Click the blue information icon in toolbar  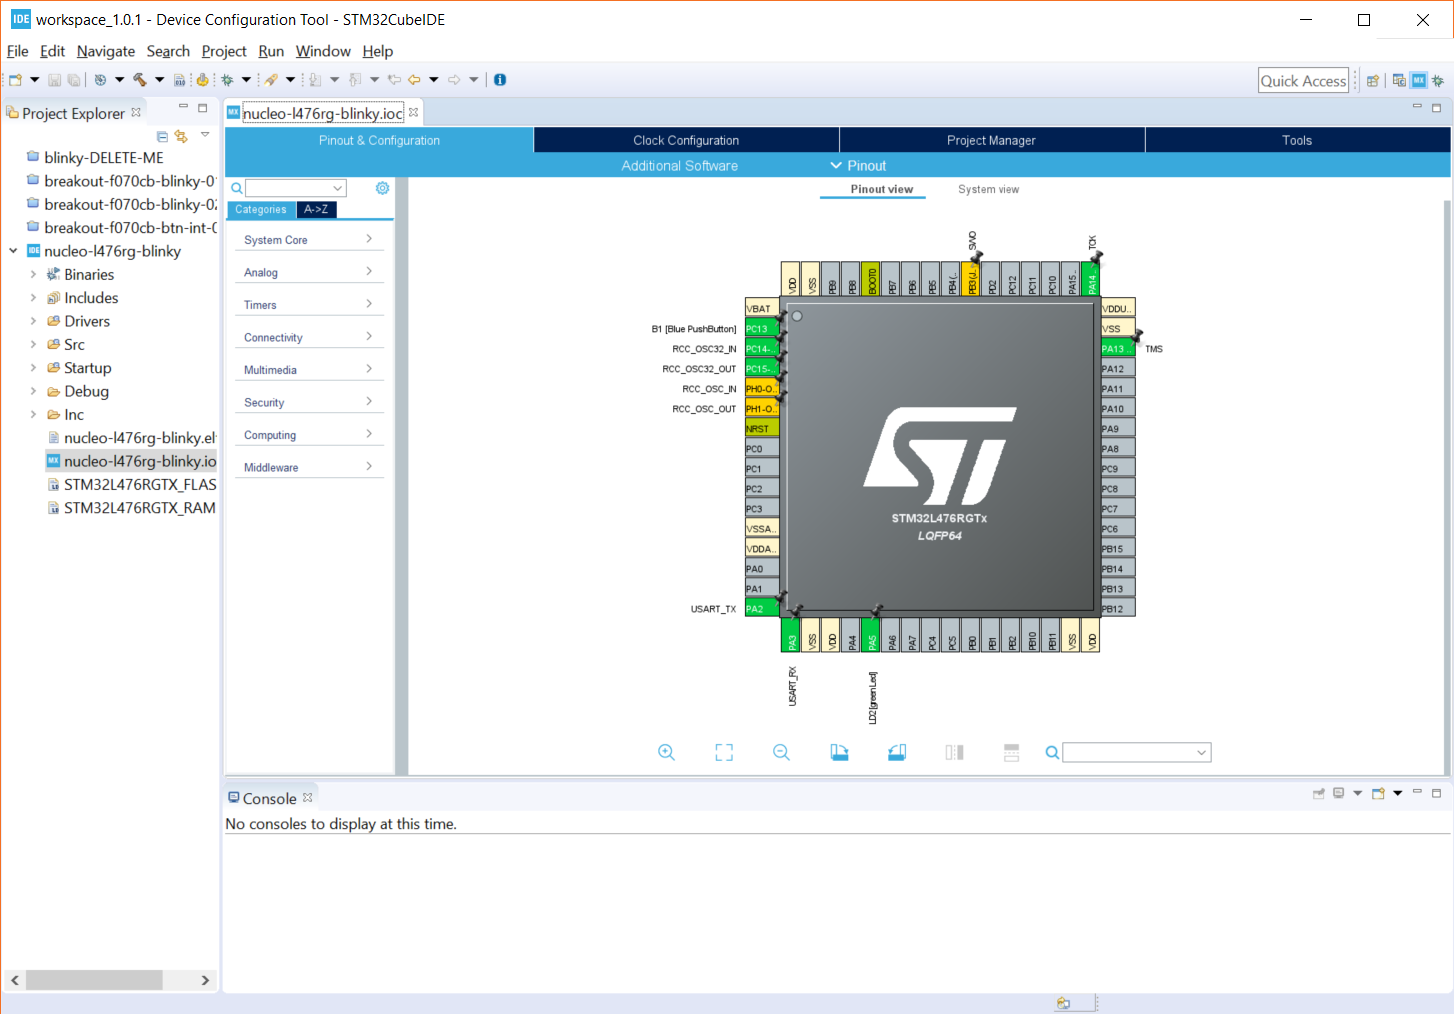point(500,80)
